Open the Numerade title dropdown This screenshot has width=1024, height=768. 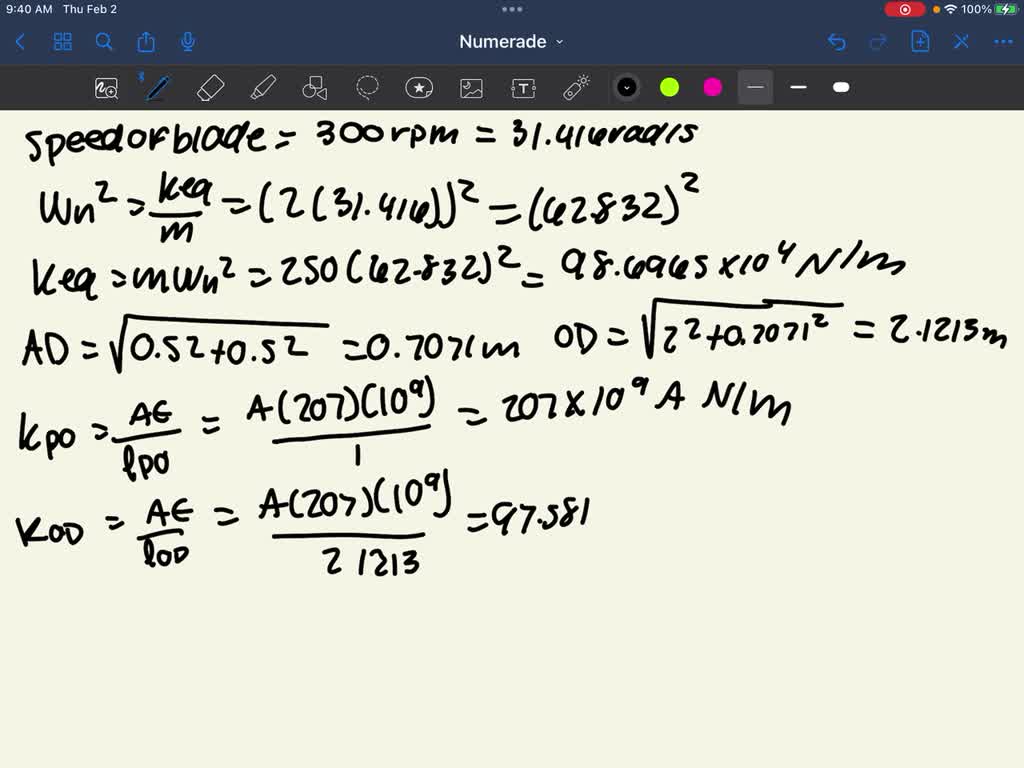point(510,42)
